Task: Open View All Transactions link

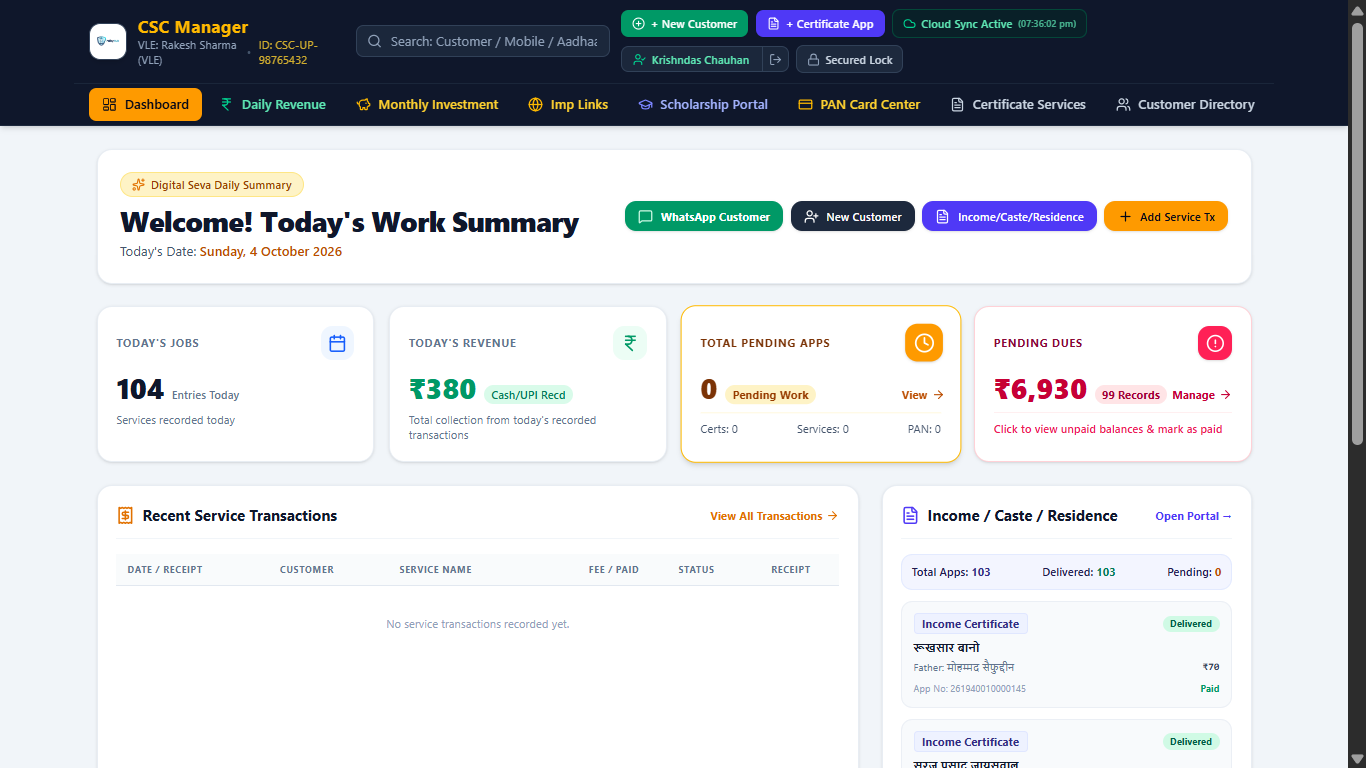Action: 774,516
